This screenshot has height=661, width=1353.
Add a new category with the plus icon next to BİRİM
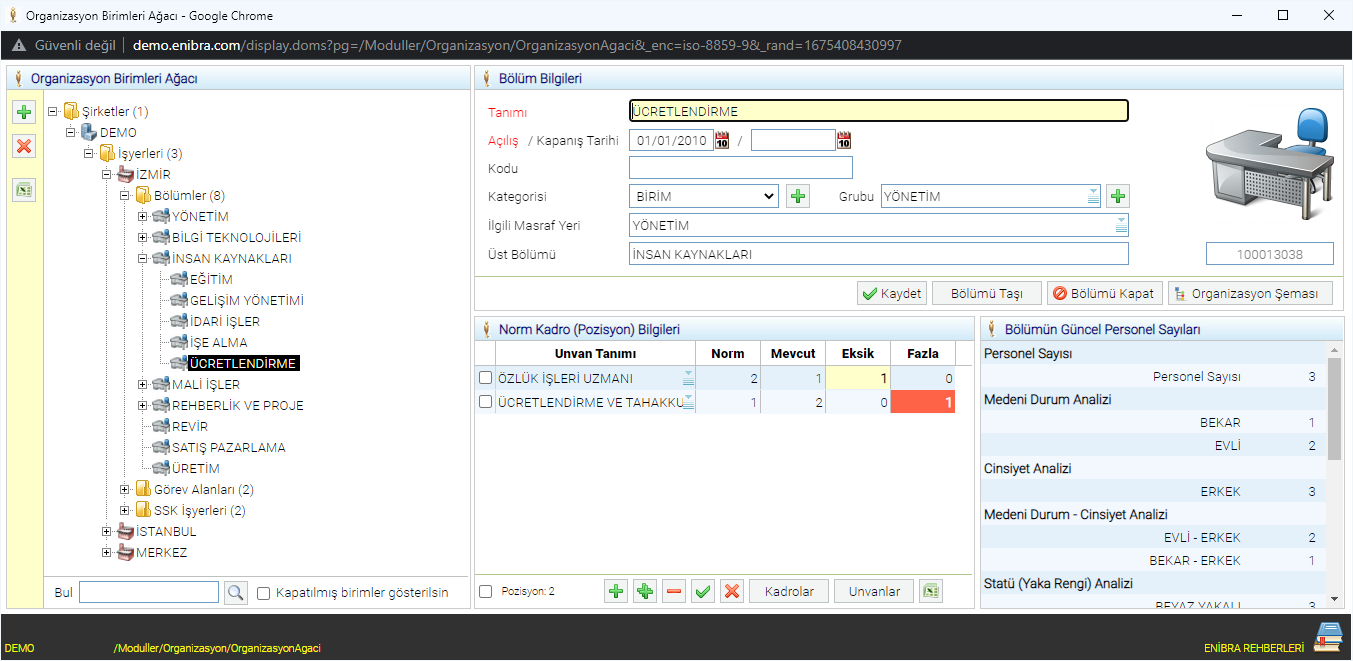[797, 197]
